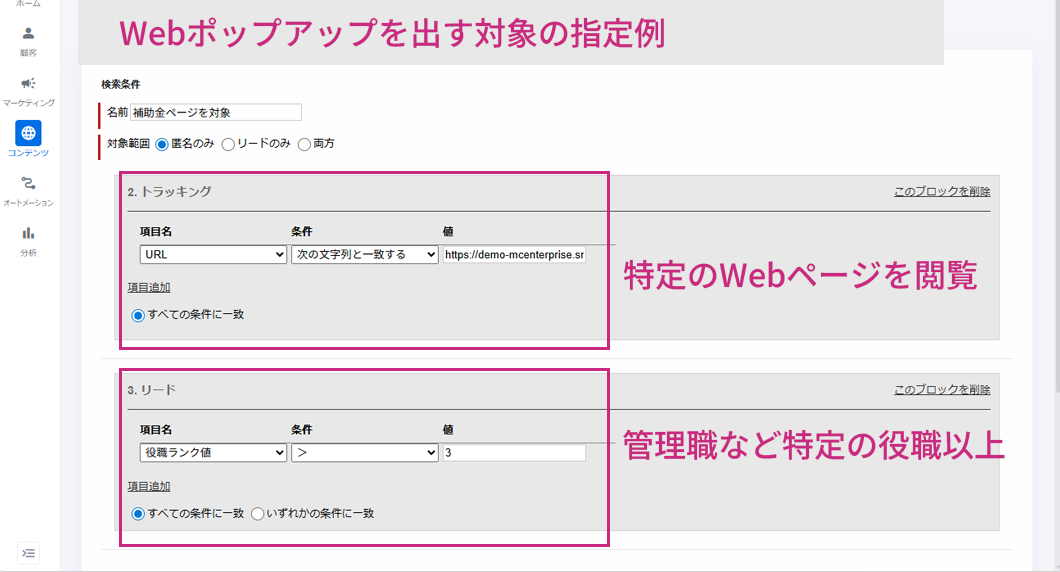This screenshot has width=1060, height=572.
Task: Open the URL 項目名 dropdown
Action: 214,254
